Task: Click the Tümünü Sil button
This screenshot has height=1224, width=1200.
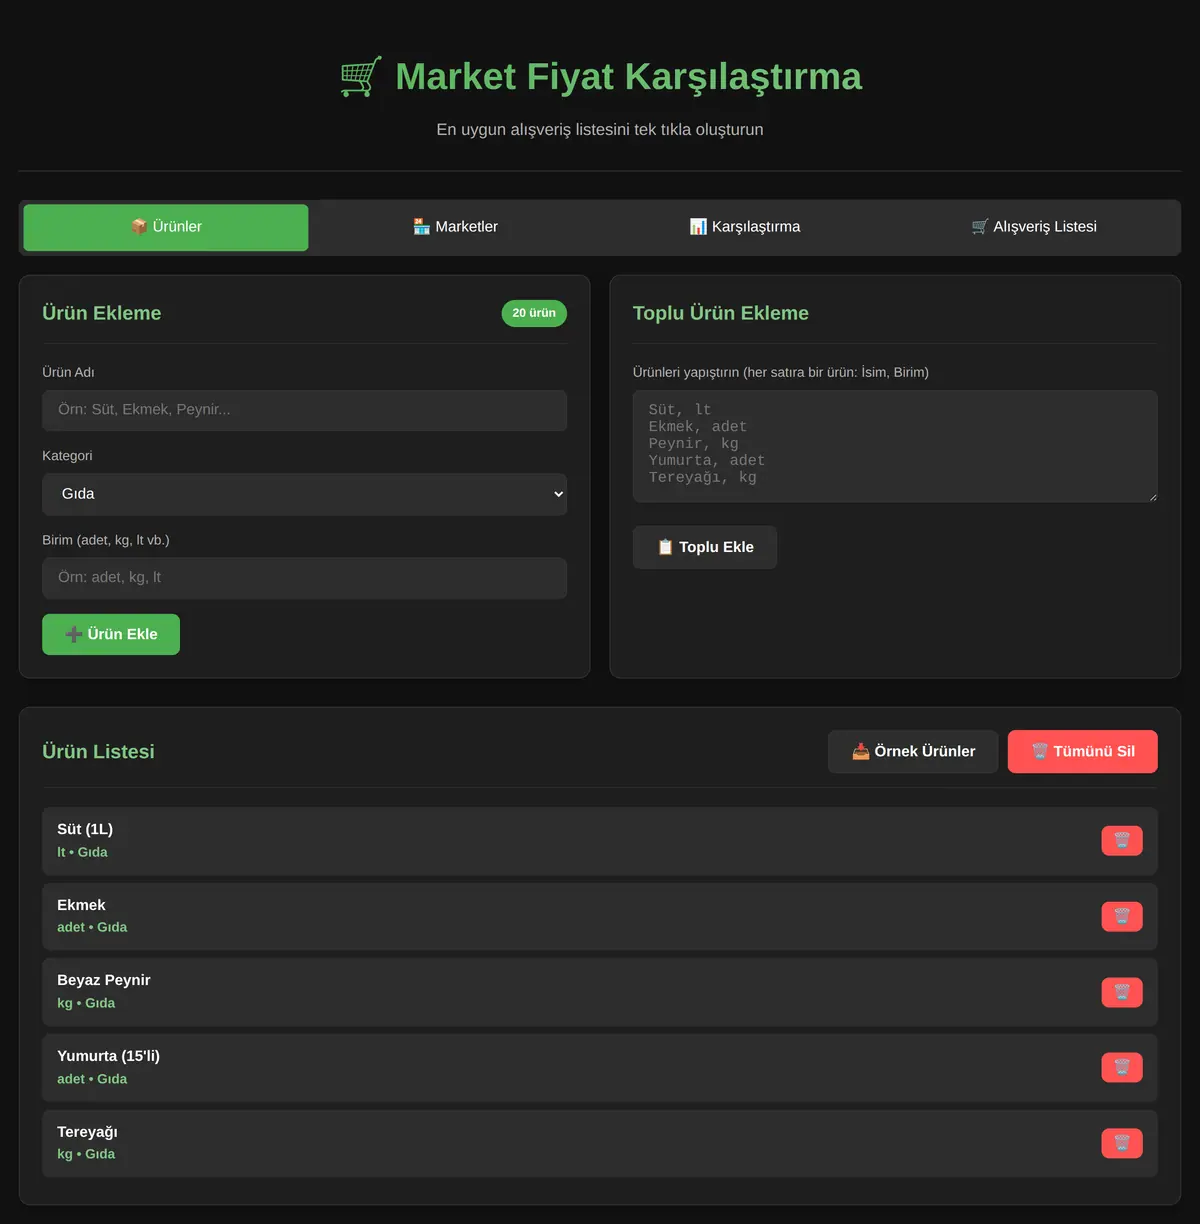Action: 1083,751
